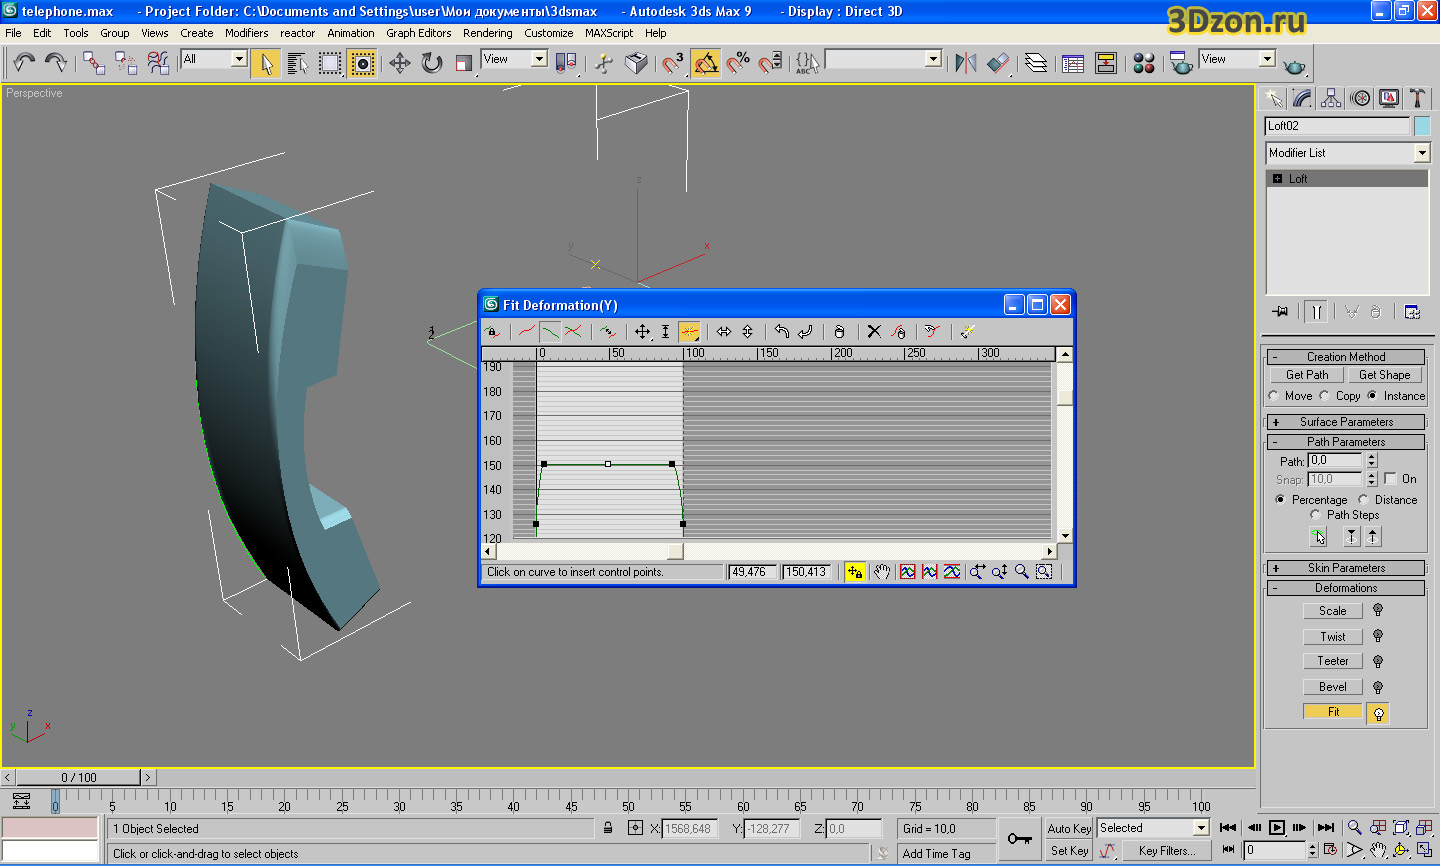This screenshot has width=1440, height=866.
Task: Select Move Control Point tool in Fit Deformation
Action: pos(642,332)
